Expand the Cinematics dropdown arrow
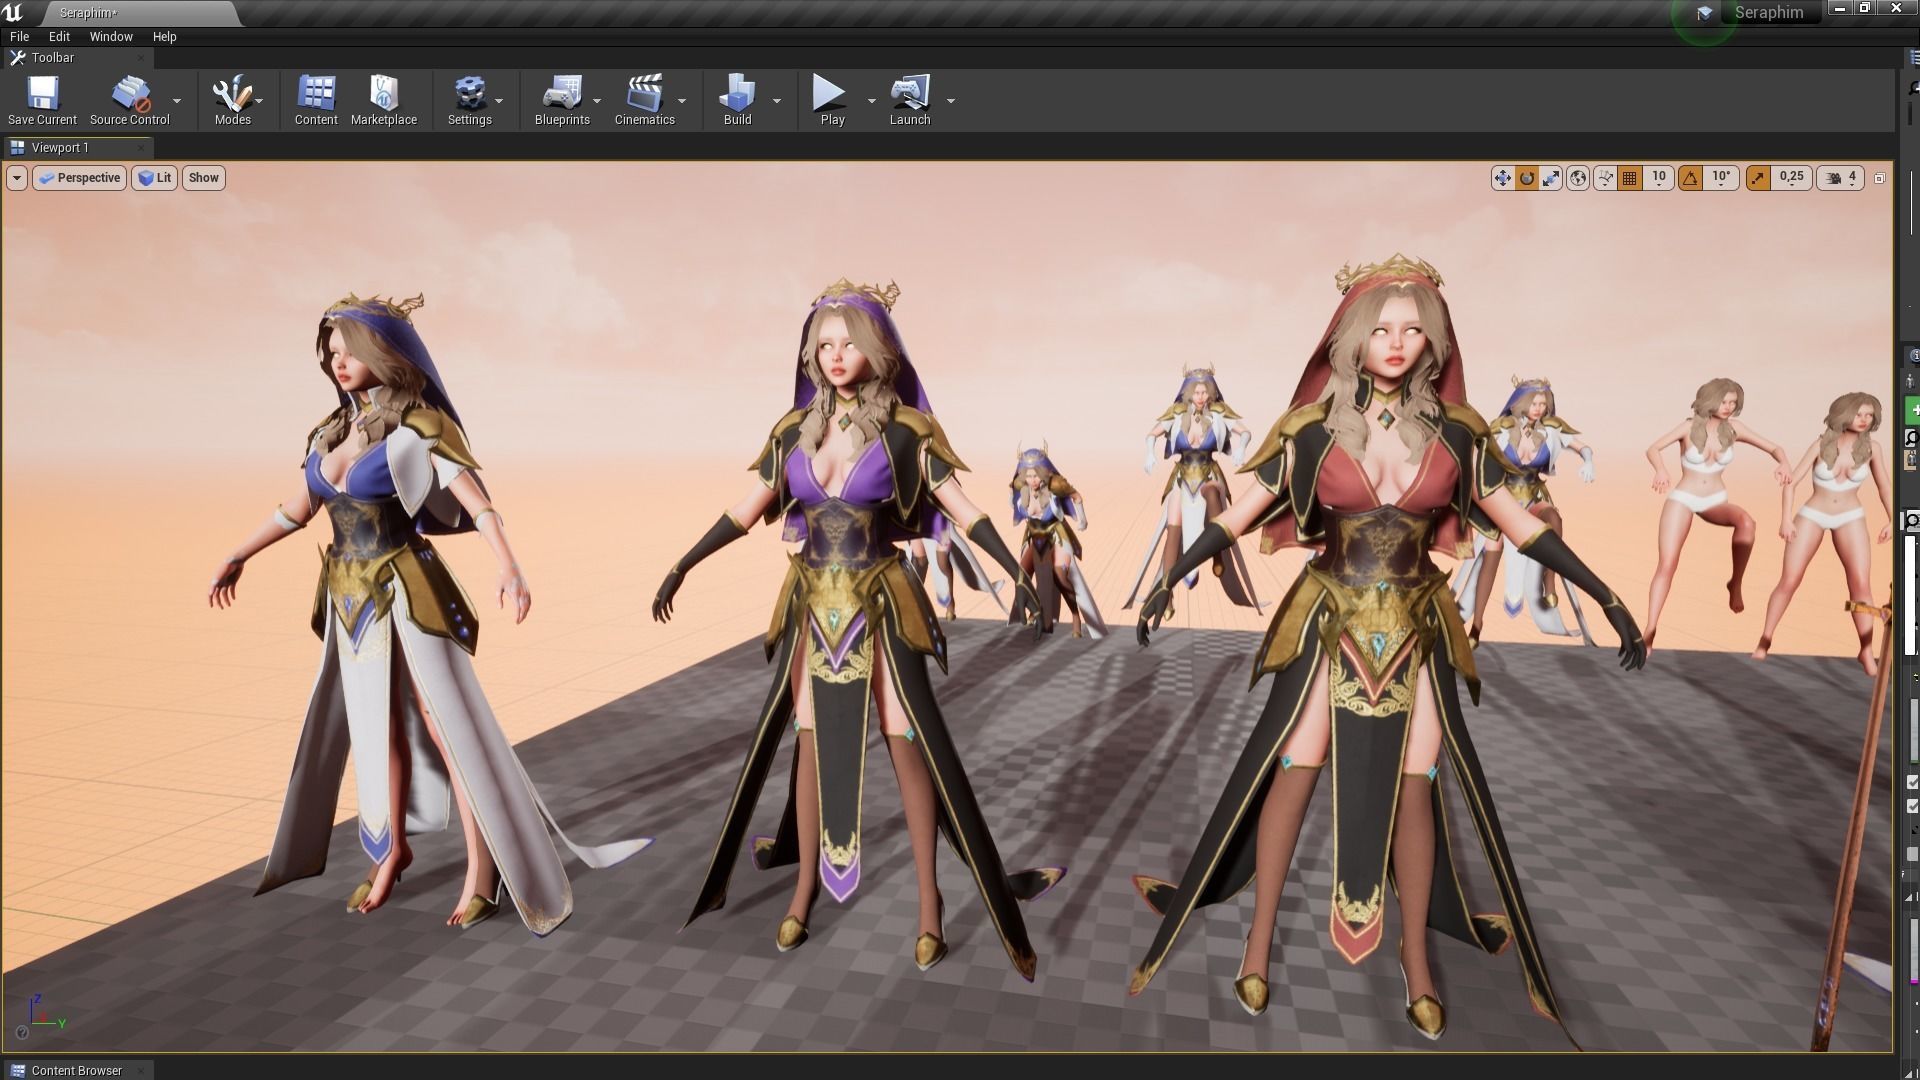The width and height of the screenshot is (1920, 1080). point(682,101)
